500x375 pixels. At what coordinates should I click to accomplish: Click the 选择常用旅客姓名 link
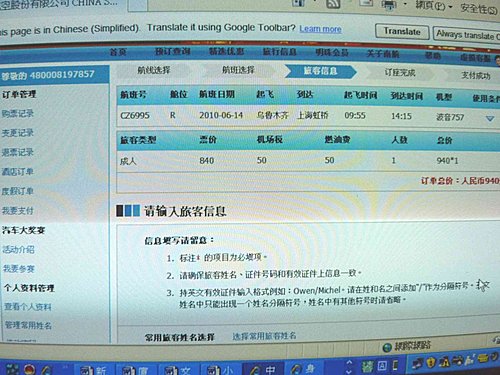tap(264, 336)
